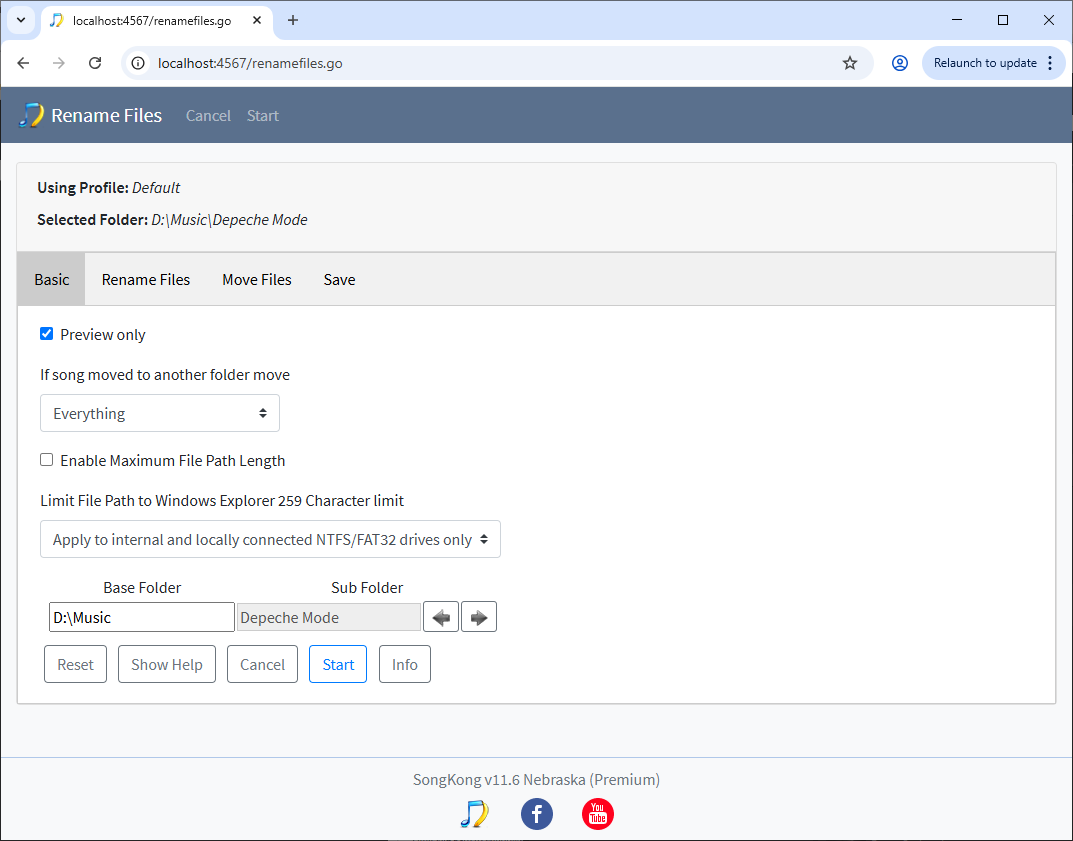Click the right arrow folder button
Viewport: 1073px width, 841px height.
point(479,617)
